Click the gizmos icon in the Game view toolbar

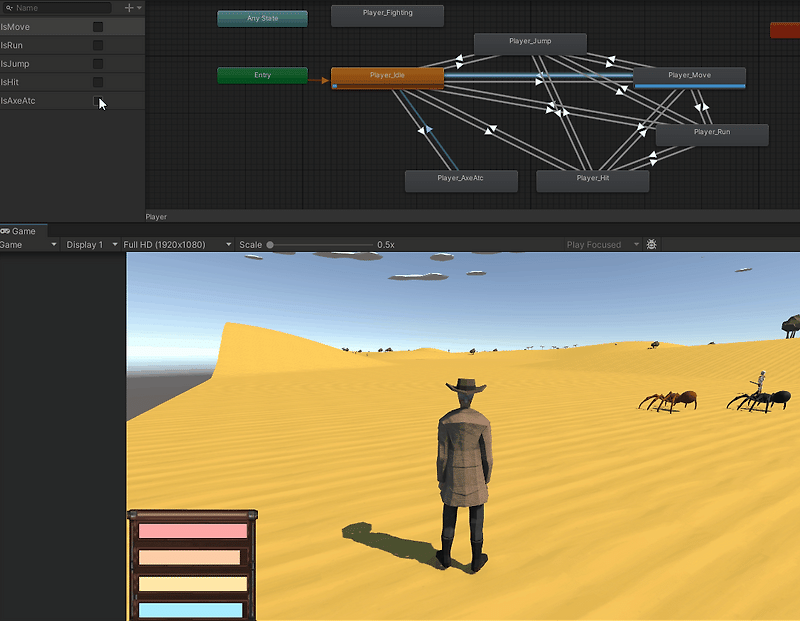point(651,244)
